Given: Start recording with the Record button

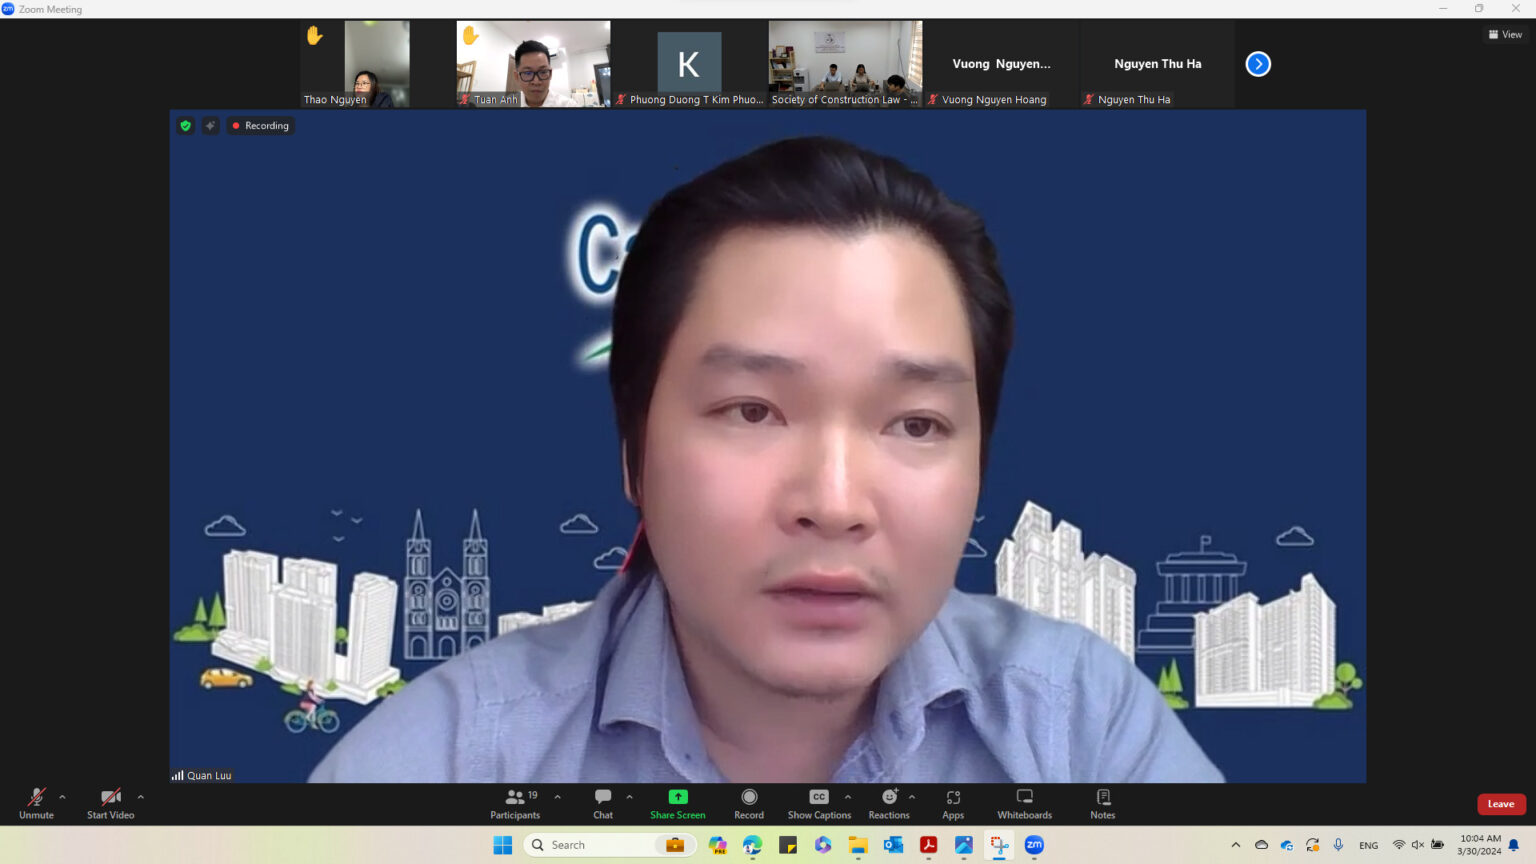Looking at the screenshot, I should 749,802.
